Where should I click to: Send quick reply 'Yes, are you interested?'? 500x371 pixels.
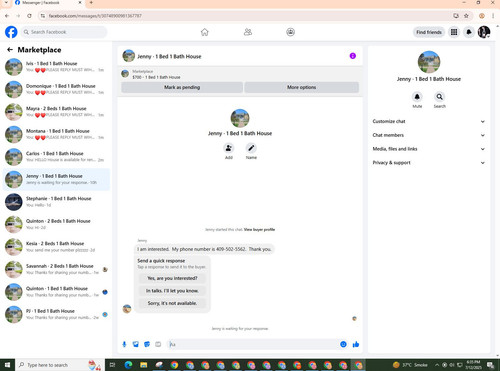click(x=172, y=278)
